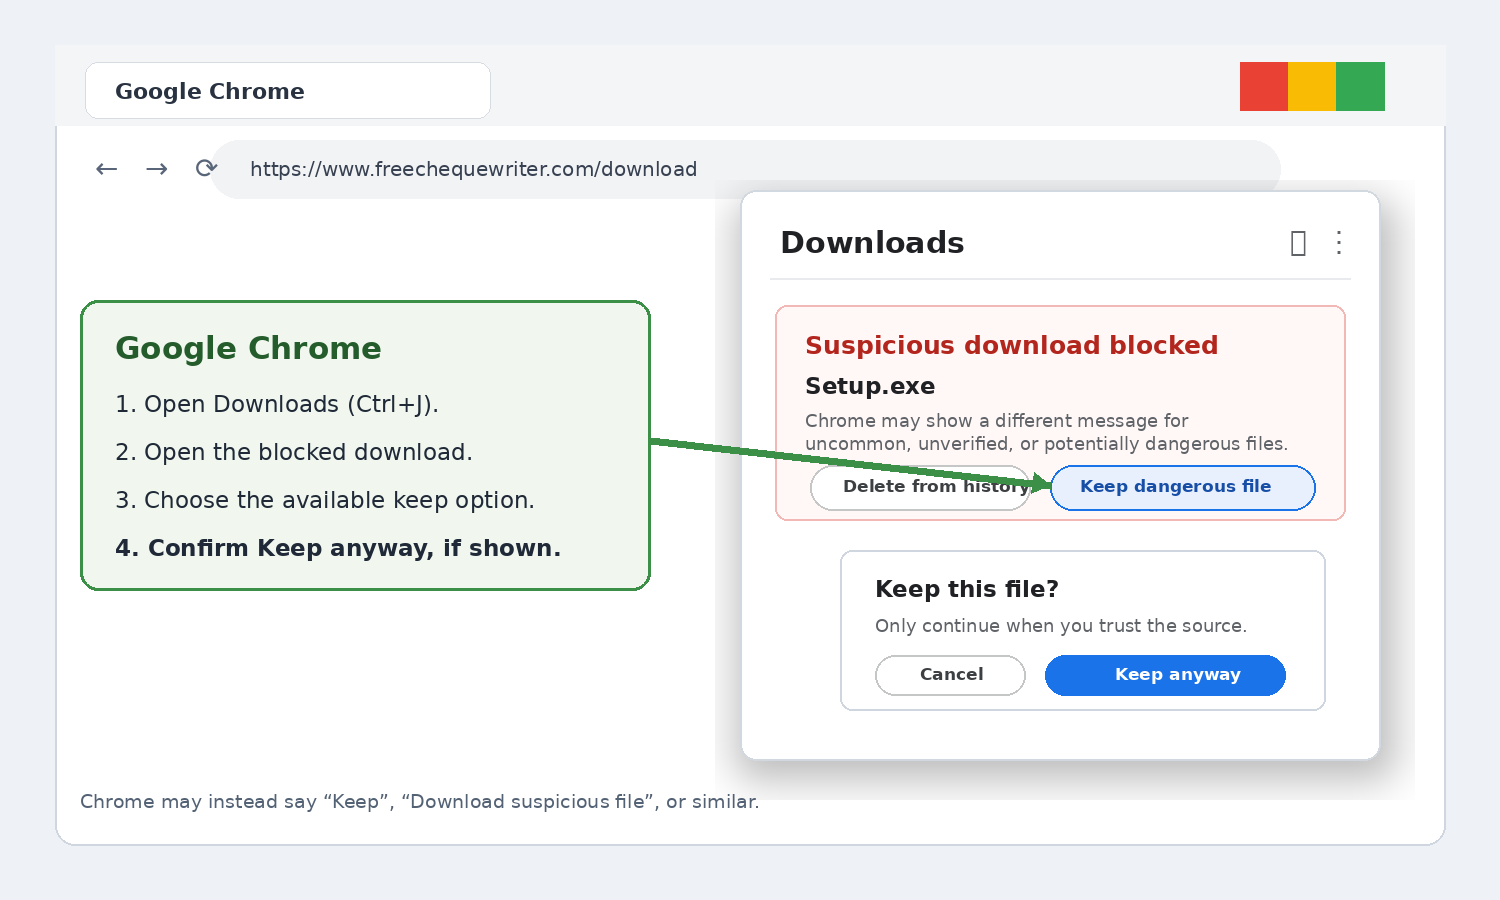This screenshot has width=1500, height=900.
Task: Click Delete from history button
Action: point(920,487)
